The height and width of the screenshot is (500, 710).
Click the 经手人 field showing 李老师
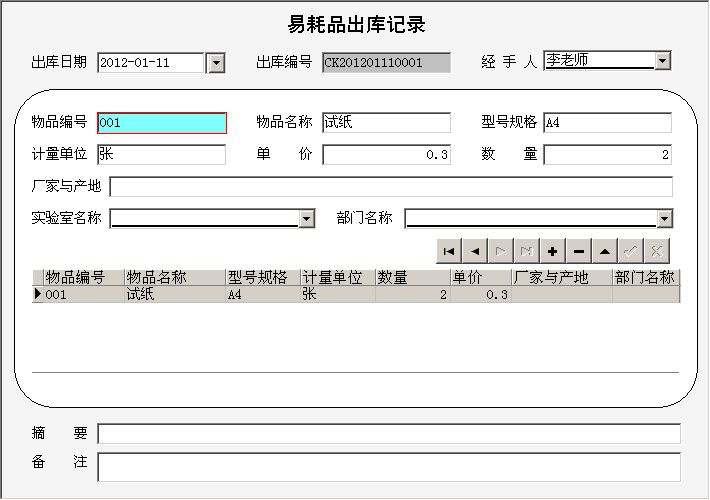[599, 60]
